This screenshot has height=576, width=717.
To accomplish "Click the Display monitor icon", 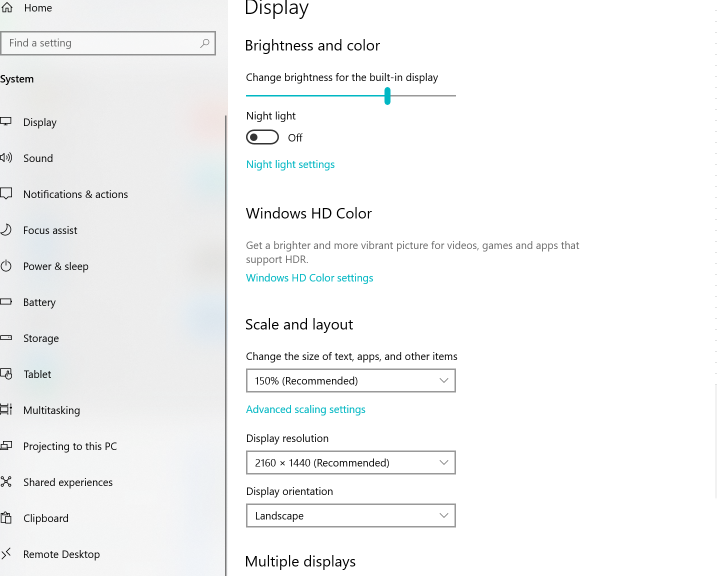I will 6,122.
